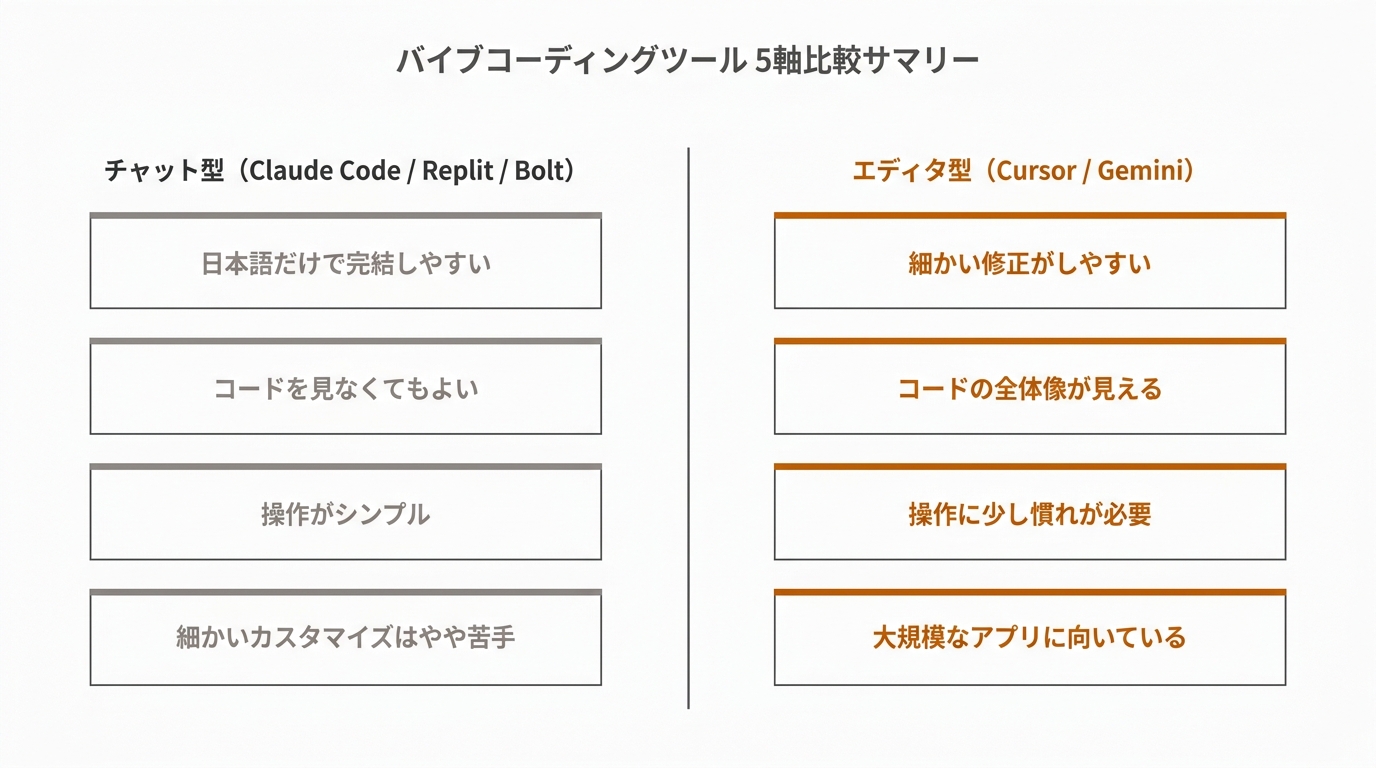Click the チャット型 label in left heading

point(163,171)
